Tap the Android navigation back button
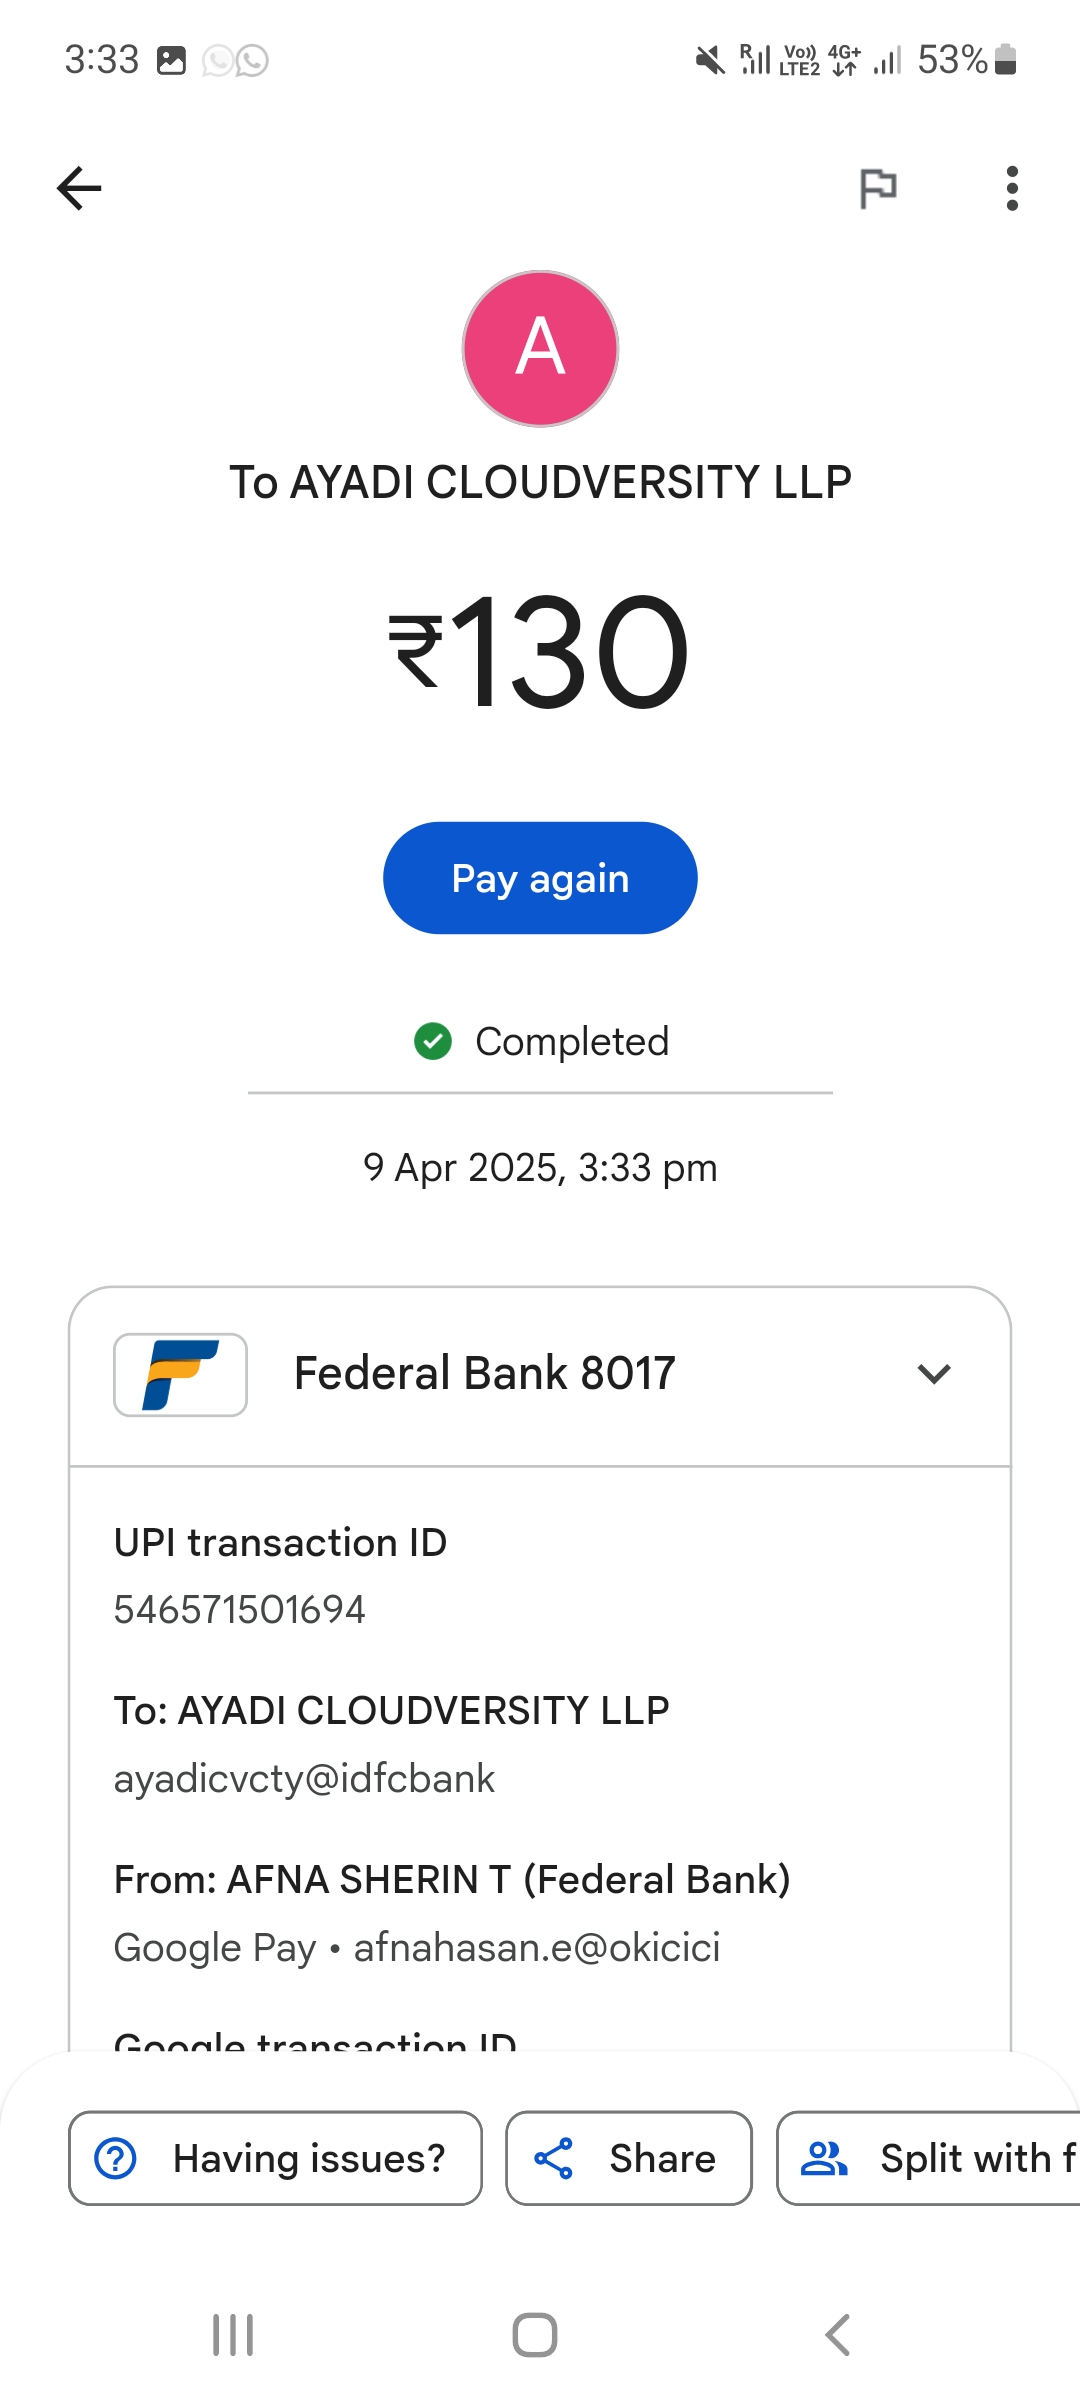Viewport: 1080px width, 2400px height. [838, 2335]
